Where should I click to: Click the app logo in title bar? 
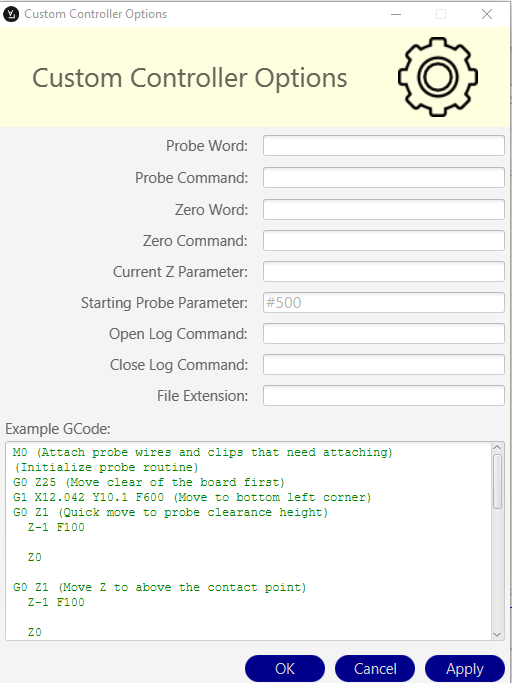pyautogui.click(x=11, y=14)
